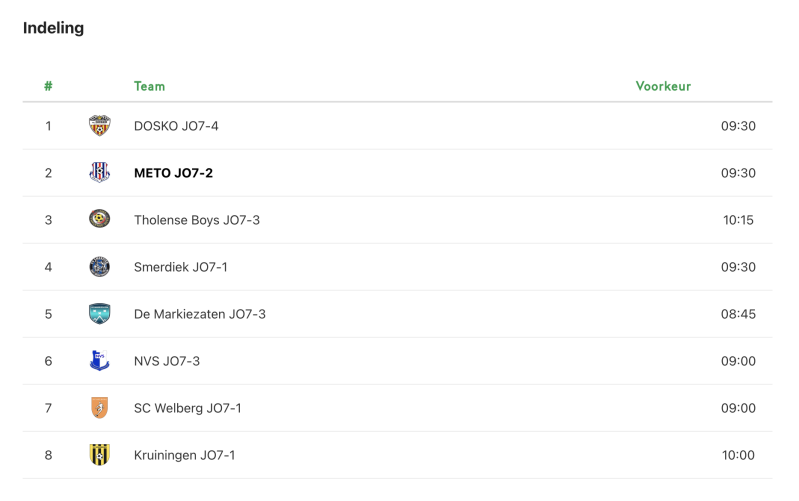This screenshot has width=799, height=501.
Task: Click the blue NVS club logo
Action: tap(99, 361)
